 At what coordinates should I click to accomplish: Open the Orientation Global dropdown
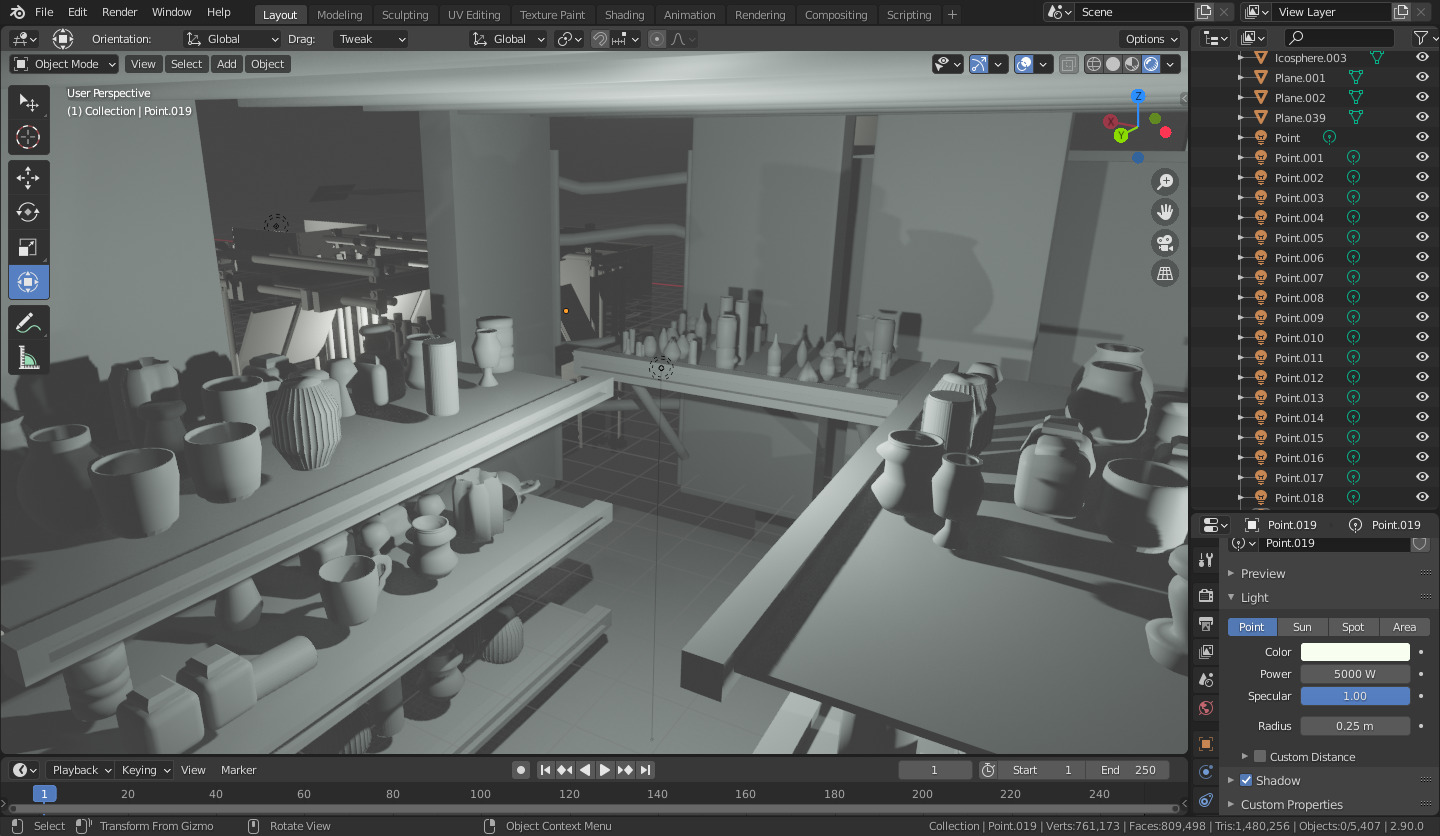tap(232, 39)
